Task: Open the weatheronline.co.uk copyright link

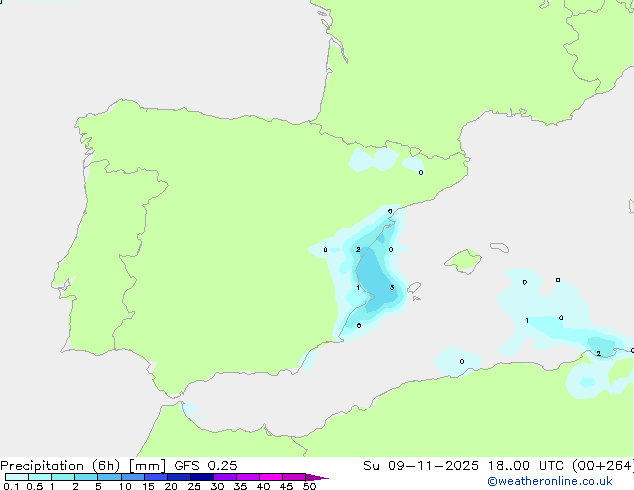Action: [550, 481]
